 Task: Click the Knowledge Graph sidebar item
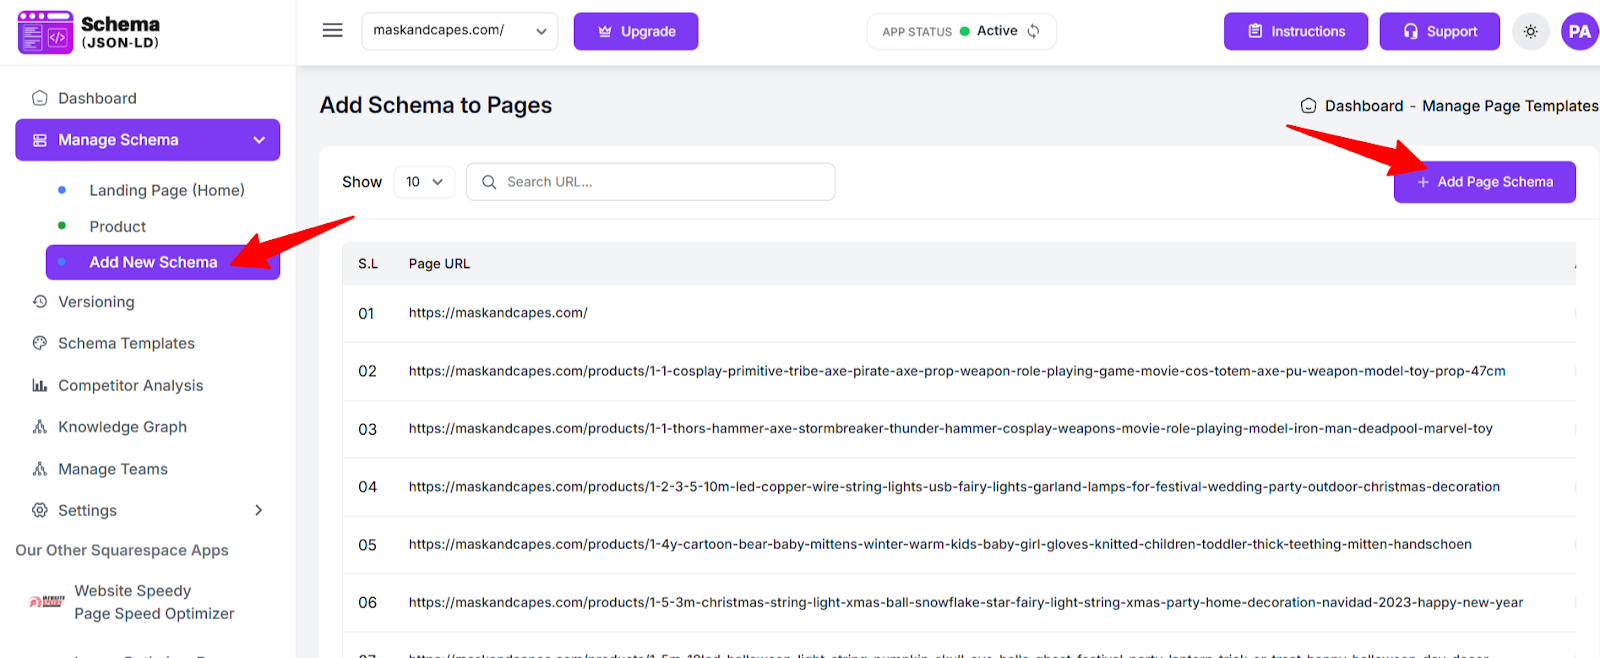point(122,427)
